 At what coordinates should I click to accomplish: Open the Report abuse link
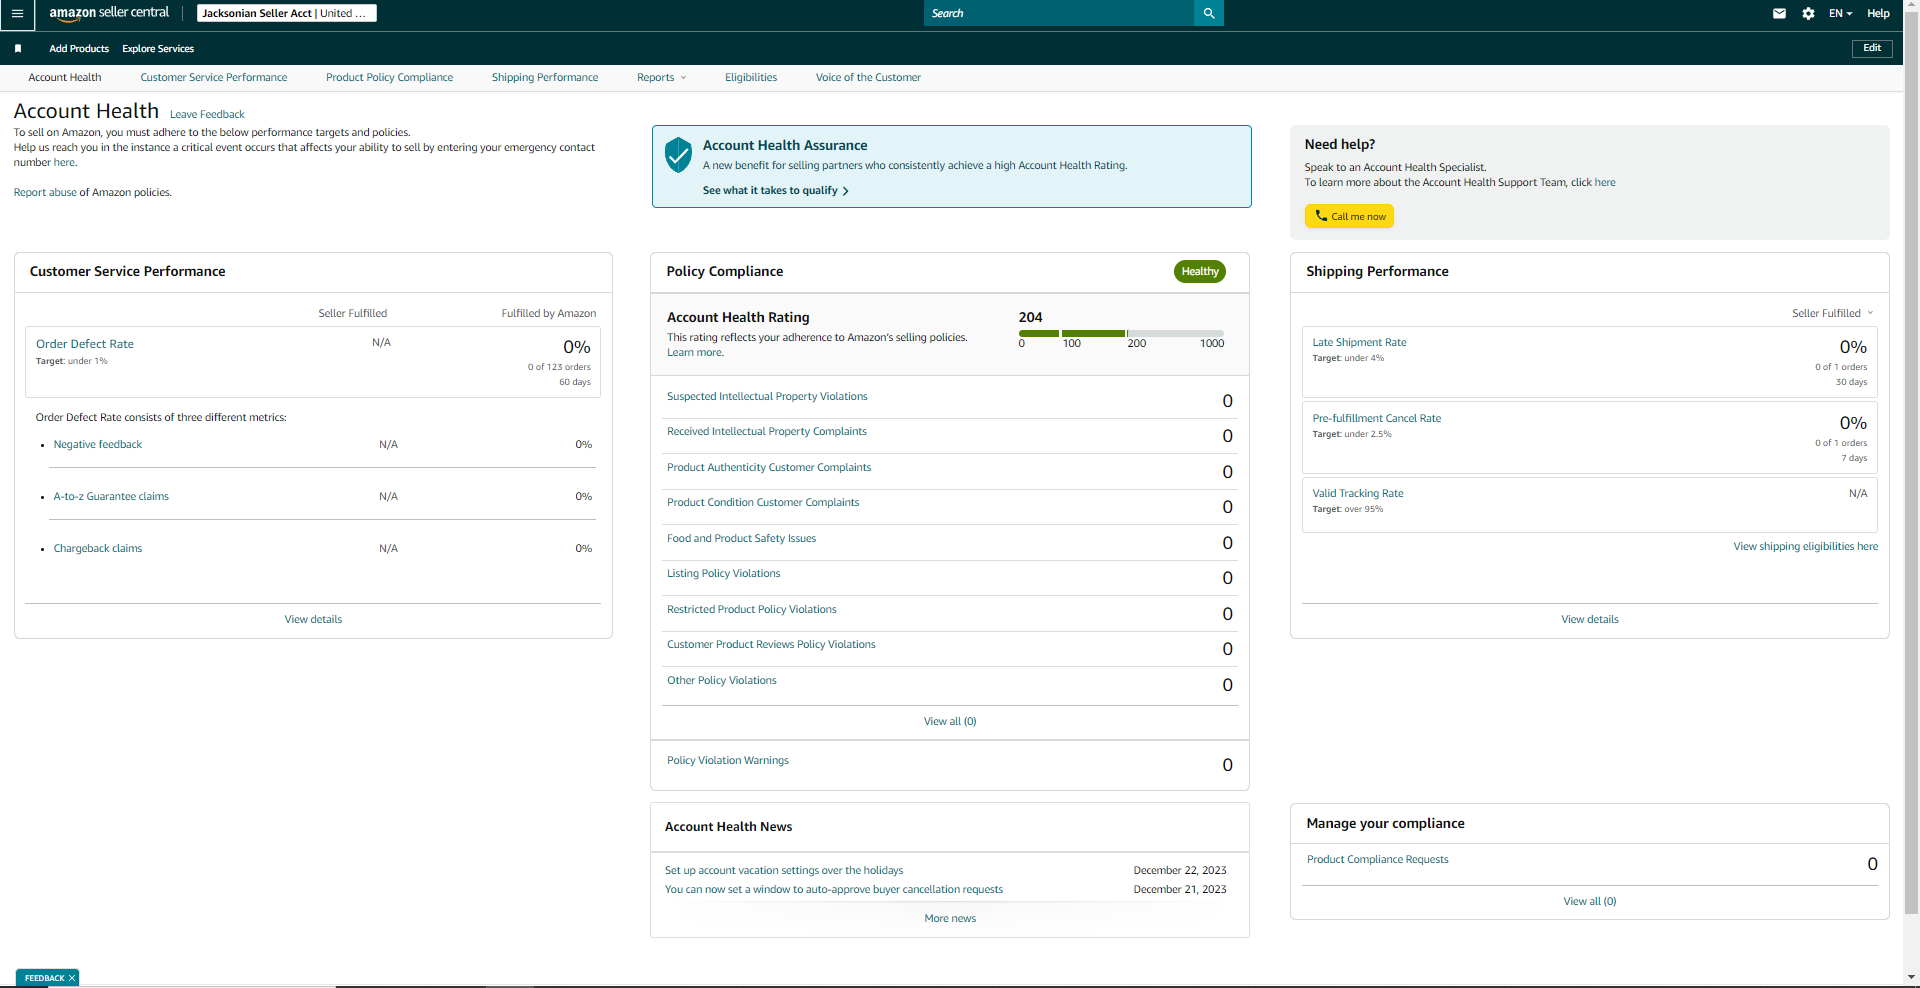tap(45, 192)
